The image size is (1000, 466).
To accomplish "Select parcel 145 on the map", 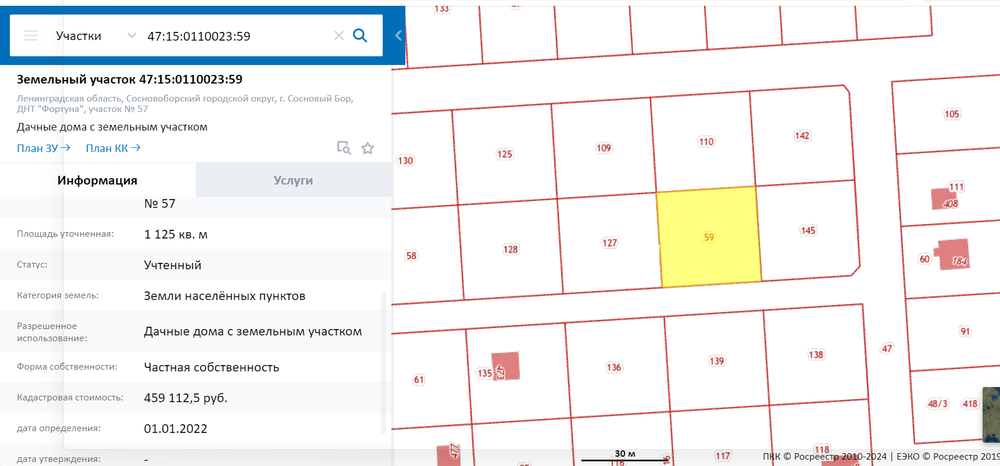I will 808,231.
